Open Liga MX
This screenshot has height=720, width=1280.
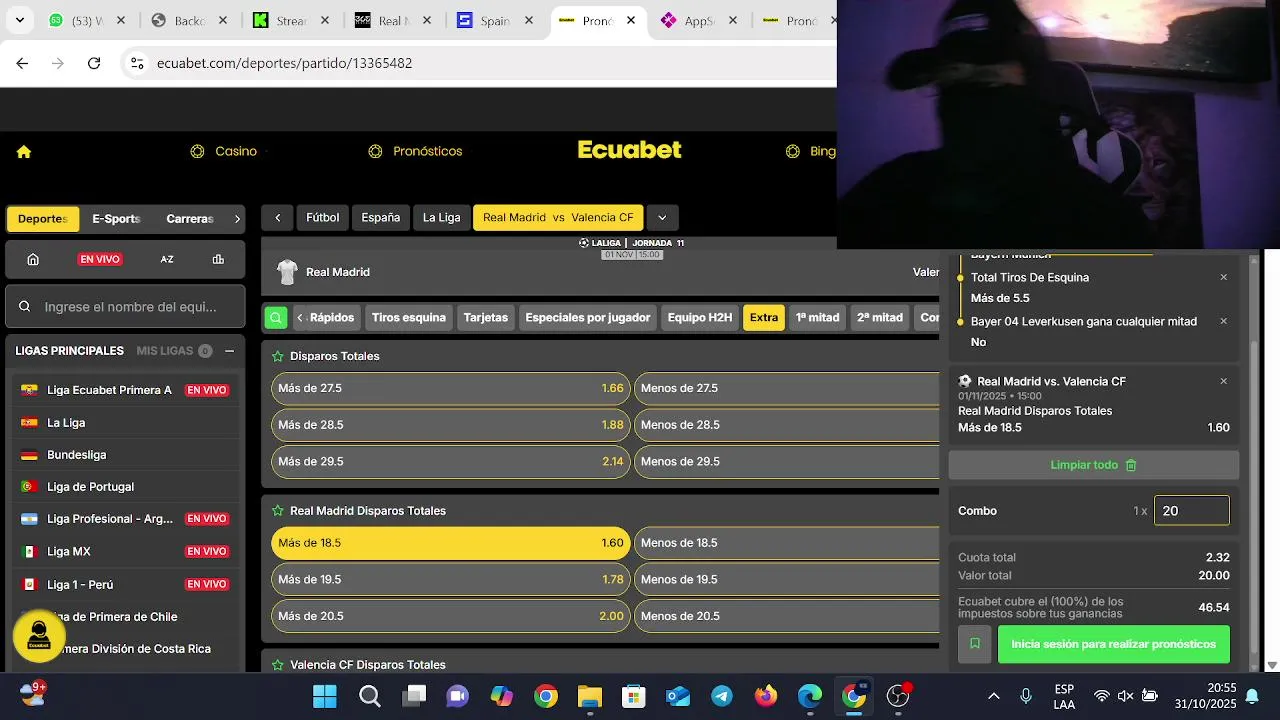point(125,551)
